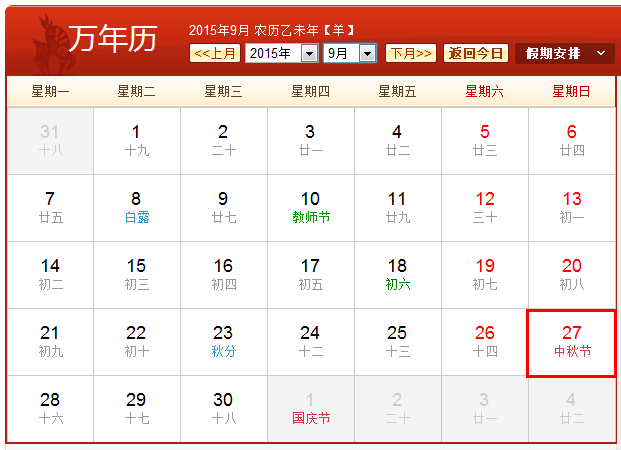Select September 12 (三十)
This screenshot has width=621, height=450.
[485, 208]
